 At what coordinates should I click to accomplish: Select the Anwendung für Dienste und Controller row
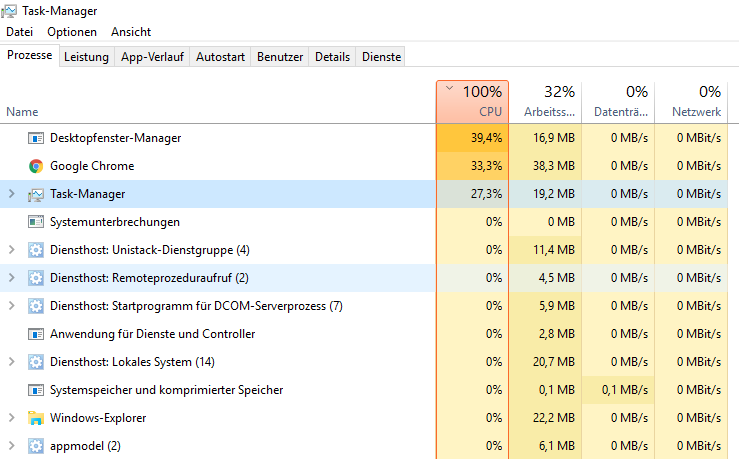pos(152,334)
